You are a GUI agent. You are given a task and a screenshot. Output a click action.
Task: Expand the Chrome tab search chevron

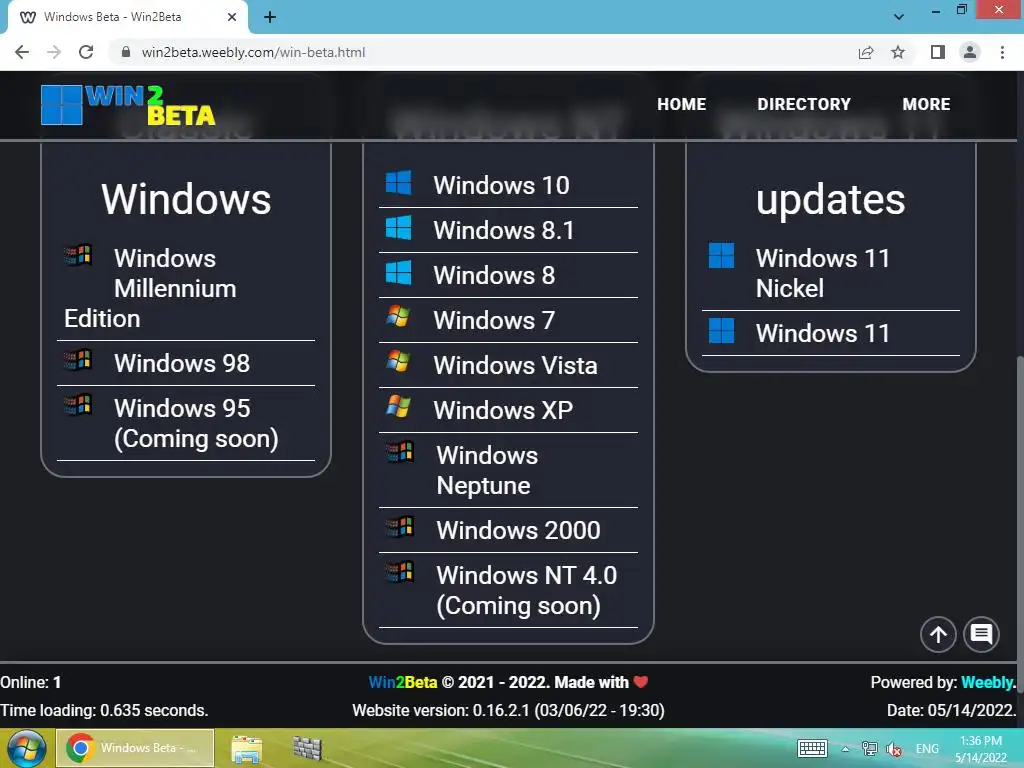coord(899,17)
